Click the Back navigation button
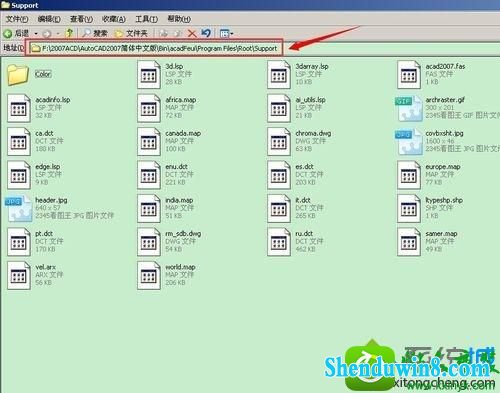This screenshot has width=500, height=393. (16, 33)
